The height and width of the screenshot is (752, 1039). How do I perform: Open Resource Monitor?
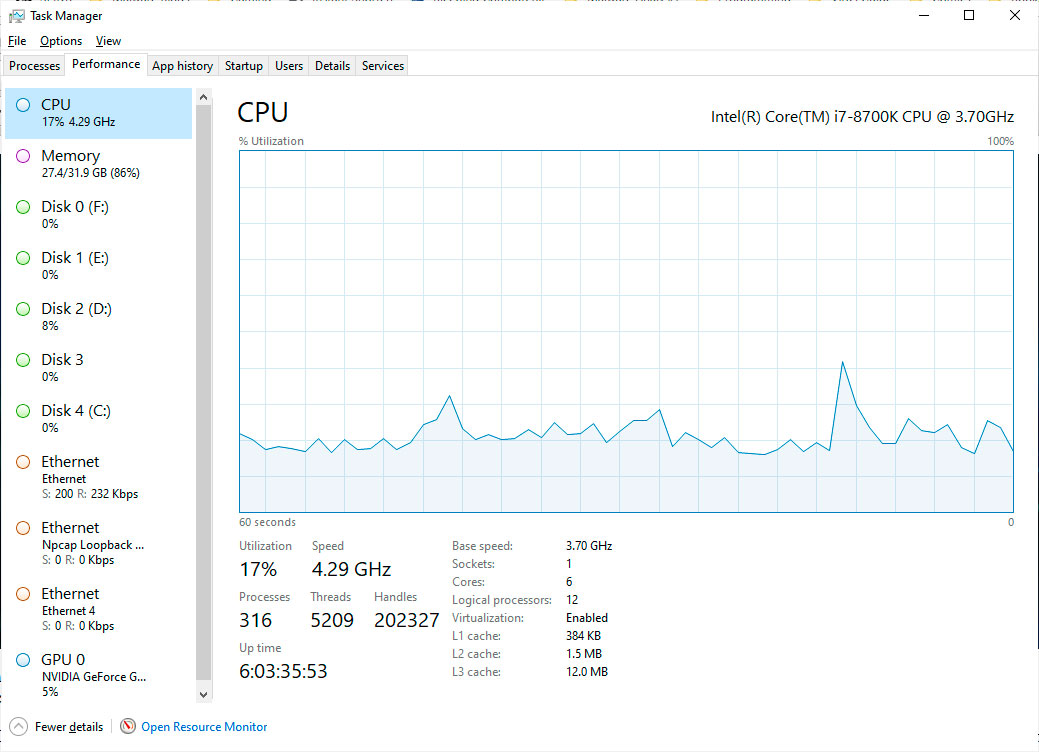(204, 726)
